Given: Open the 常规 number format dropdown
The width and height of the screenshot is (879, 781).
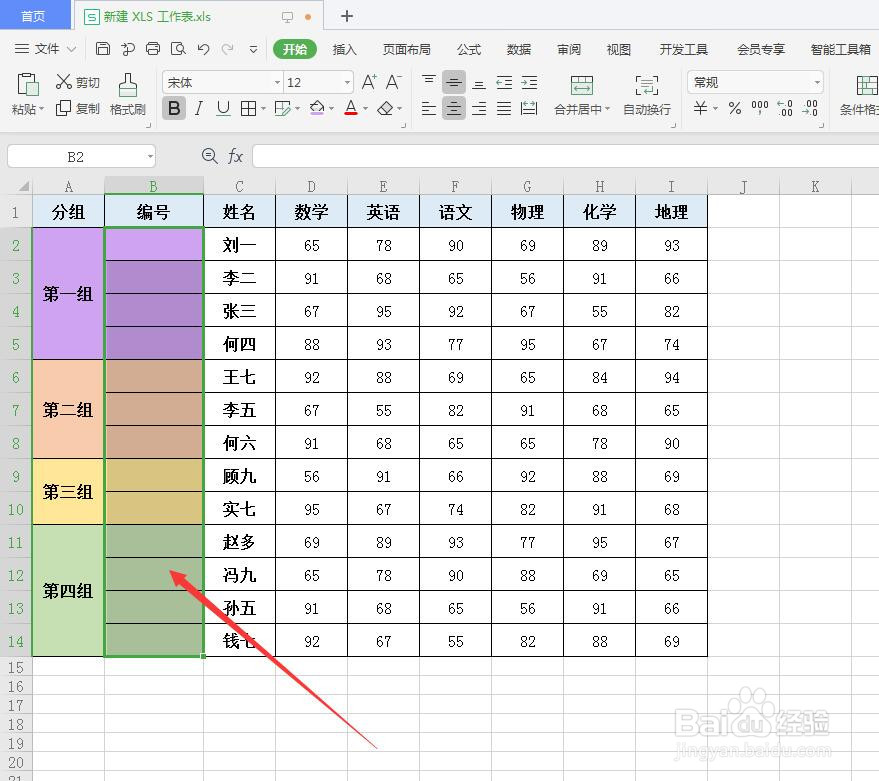Looking at the screenshot, I should coord(753,81).
